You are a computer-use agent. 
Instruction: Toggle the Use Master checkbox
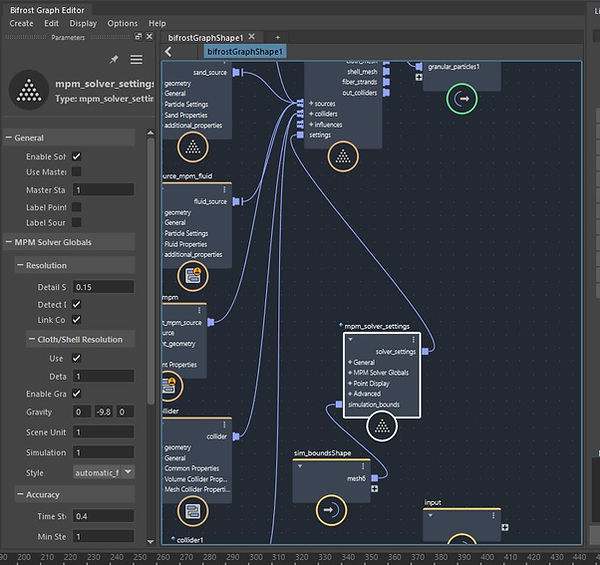click(77, 171)
